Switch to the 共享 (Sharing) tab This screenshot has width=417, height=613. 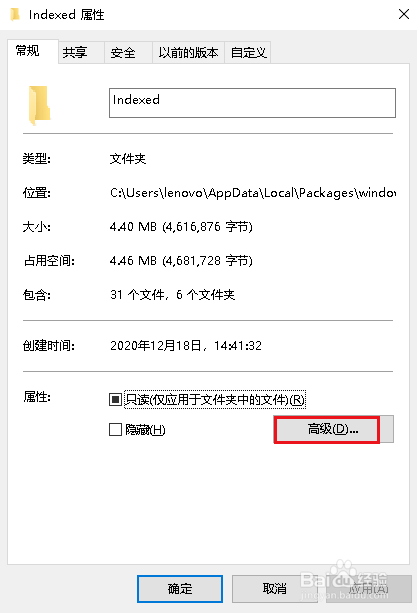tap(75, 52)
